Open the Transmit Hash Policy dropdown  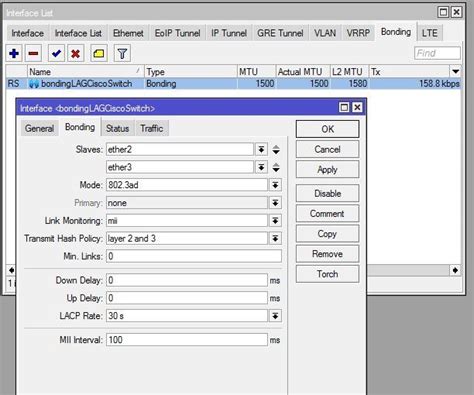275,238
